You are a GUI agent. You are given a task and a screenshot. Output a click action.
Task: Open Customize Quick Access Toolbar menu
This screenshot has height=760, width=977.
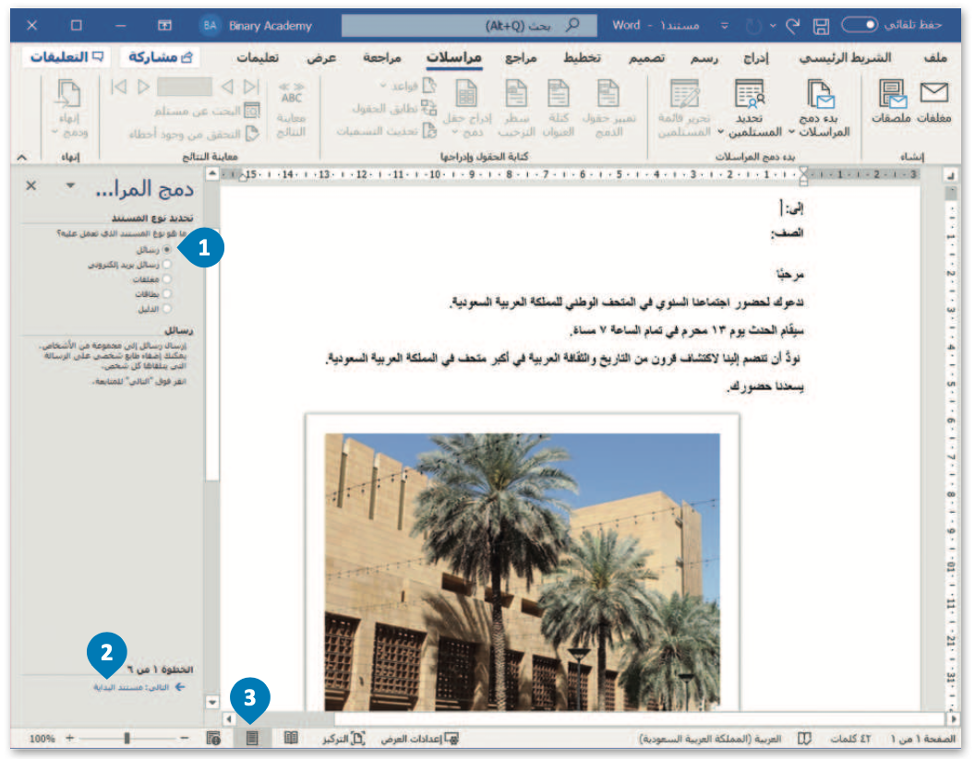pyautogui.click(x=725, y=26)
